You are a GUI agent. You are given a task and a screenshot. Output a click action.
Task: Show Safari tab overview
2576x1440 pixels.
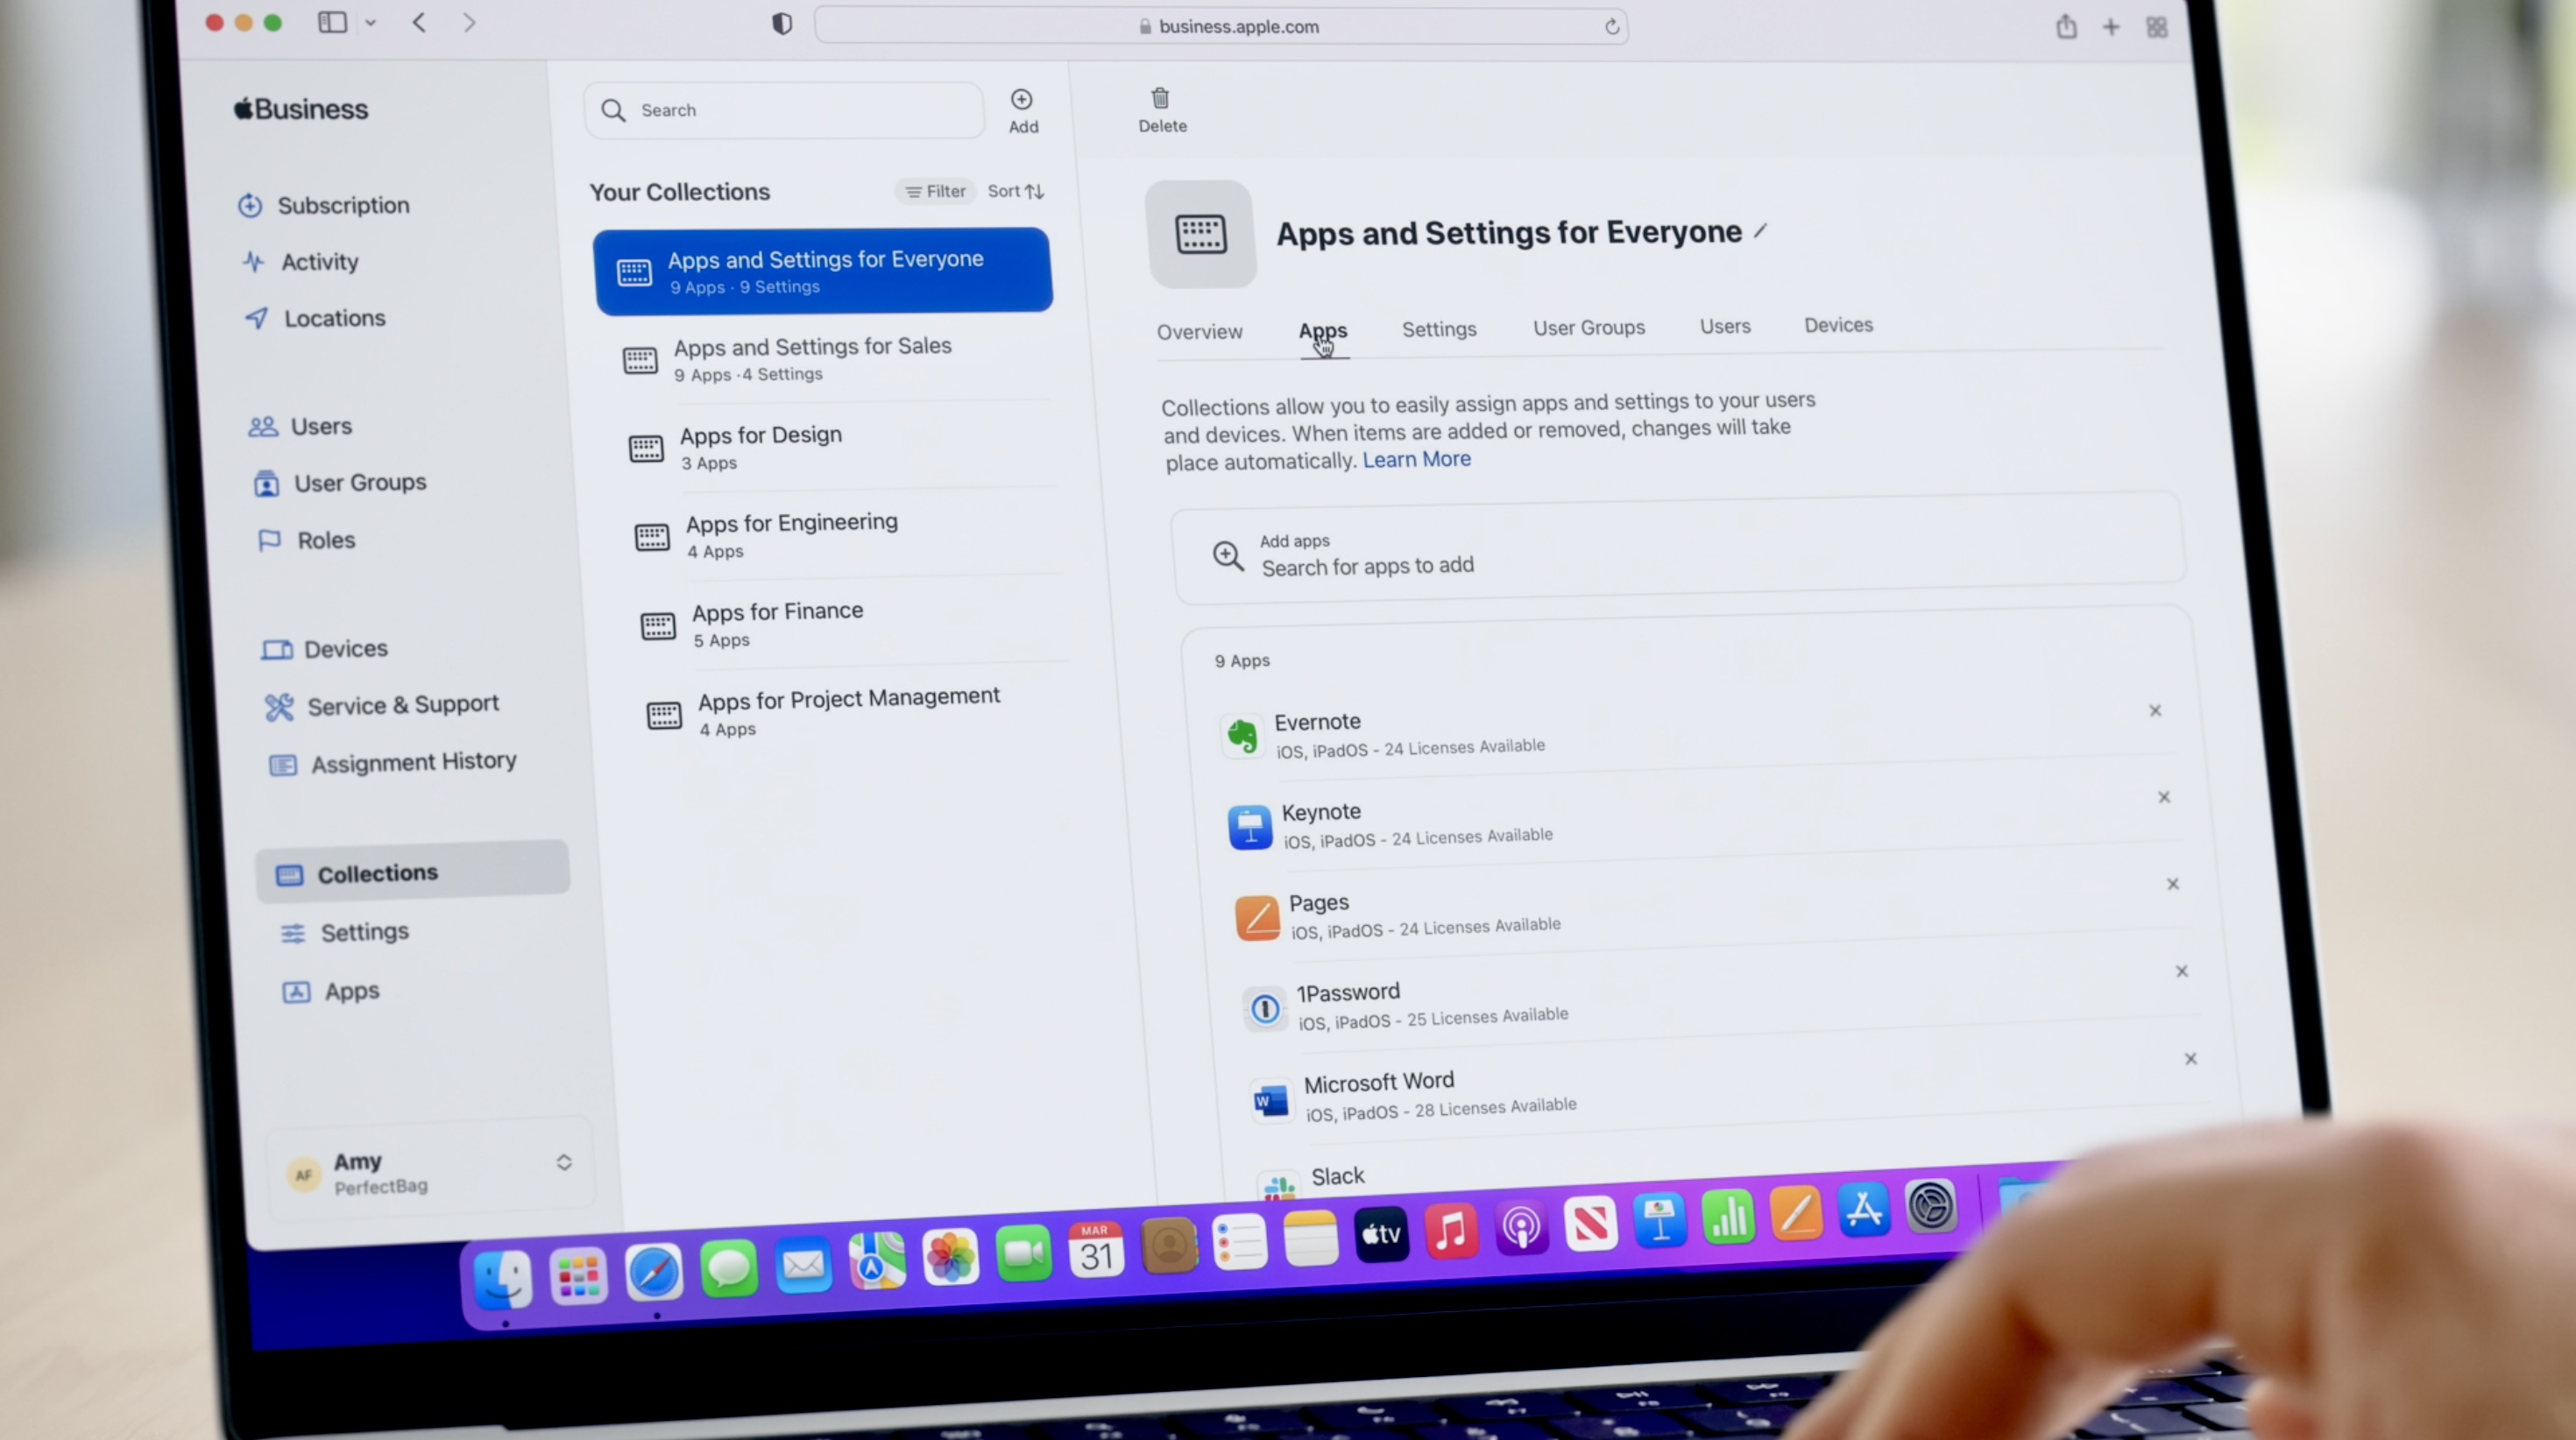[2157, 27]
